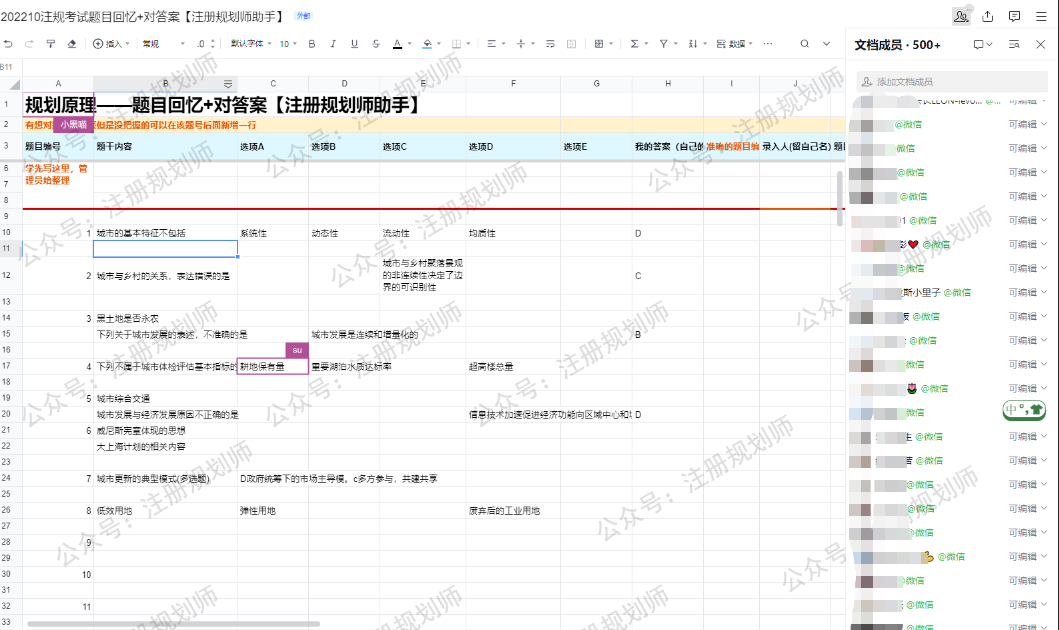Close the 文档成员 panel
The height and width of the screenshot is (630, 1059).
click(1040, 45)
